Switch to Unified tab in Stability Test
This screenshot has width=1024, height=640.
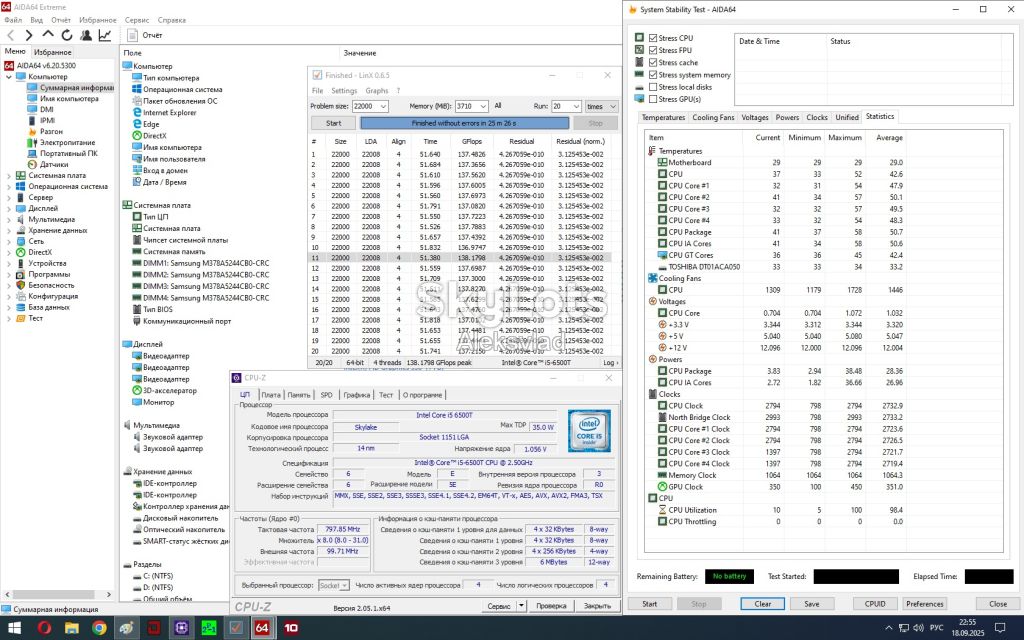tap(846, 118)
